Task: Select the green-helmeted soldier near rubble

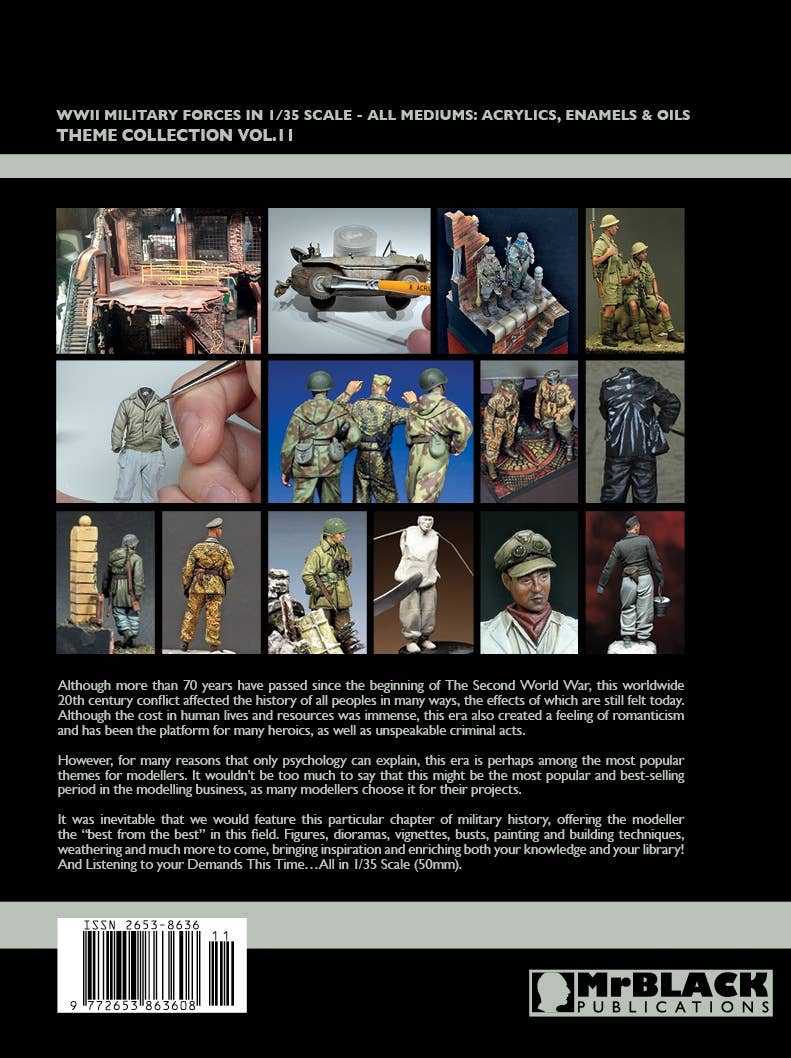Action: [317, 582]
